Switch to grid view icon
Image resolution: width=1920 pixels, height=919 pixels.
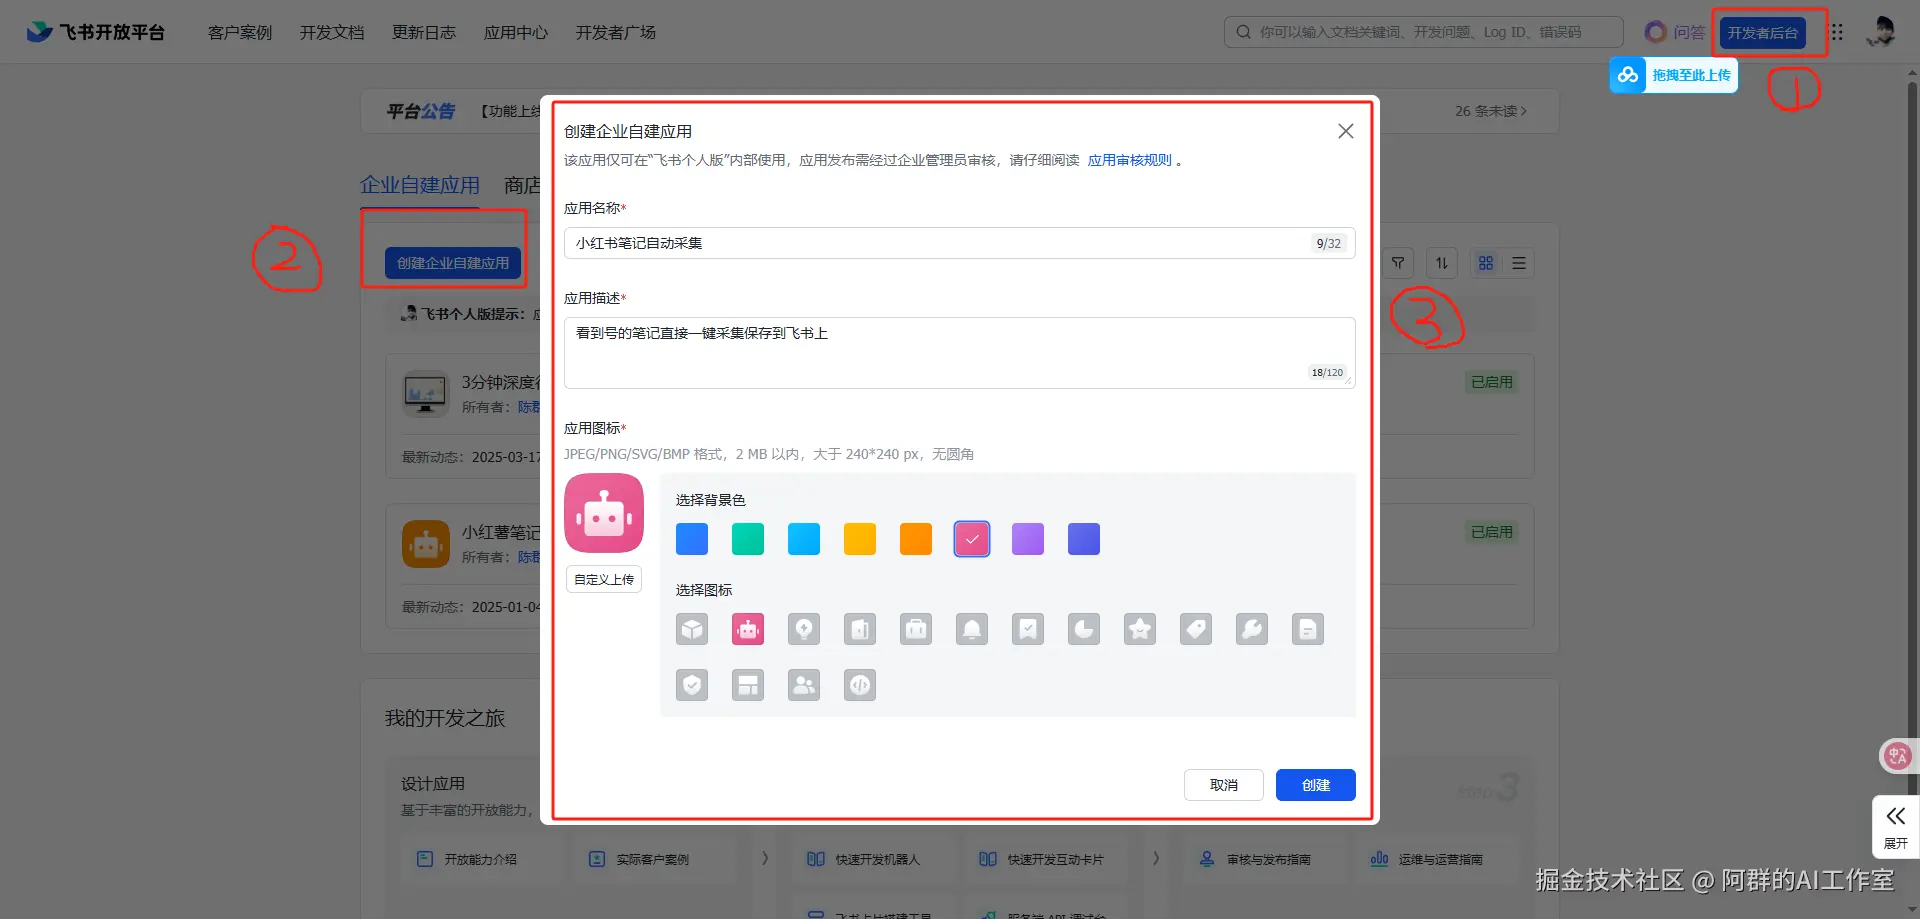tap(1486, 263)
